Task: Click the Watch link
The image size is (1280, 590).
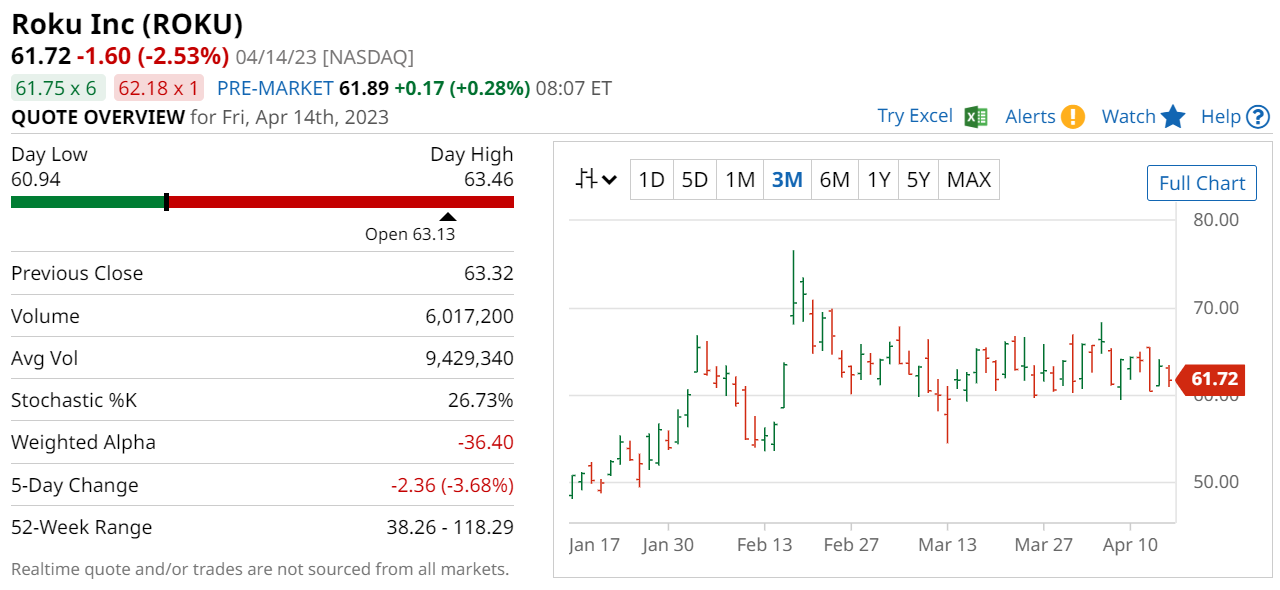Action: coord(1128,117)
